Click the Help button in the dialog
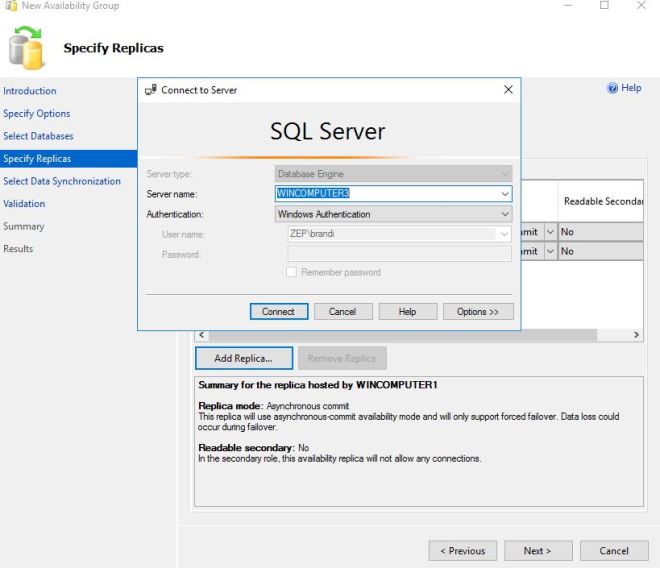660x568 pixels. coord(407,312)
